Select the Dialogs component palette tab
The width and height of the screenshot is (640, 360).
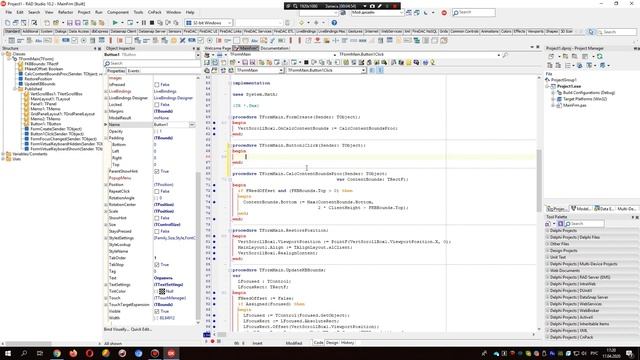click(x=61, y=31)
